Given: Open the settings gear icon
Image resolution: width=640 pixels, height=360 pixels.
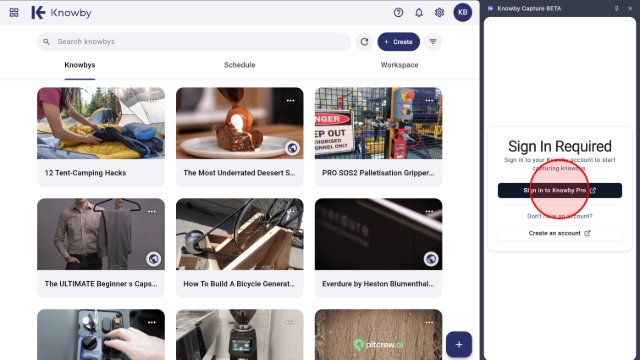Looking at the screenshot, I should [439, 13].
